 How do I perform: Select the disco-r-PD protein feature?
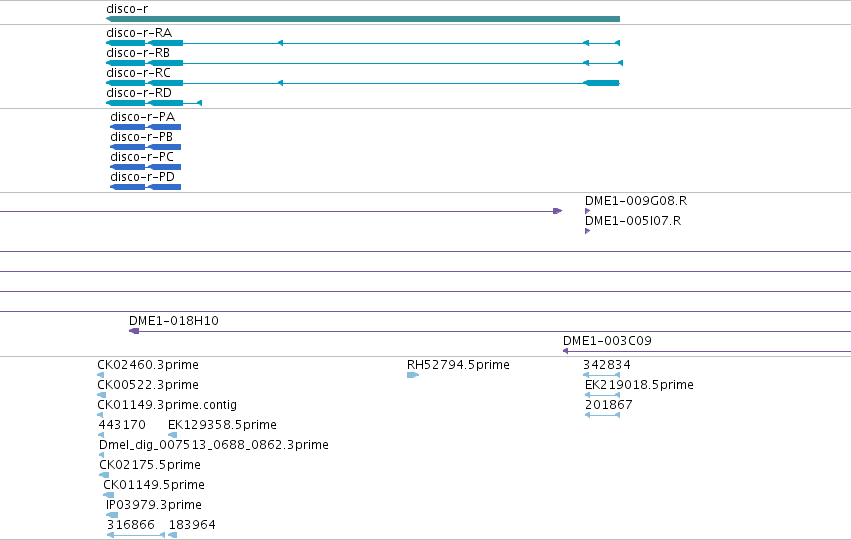click(145, 187)
